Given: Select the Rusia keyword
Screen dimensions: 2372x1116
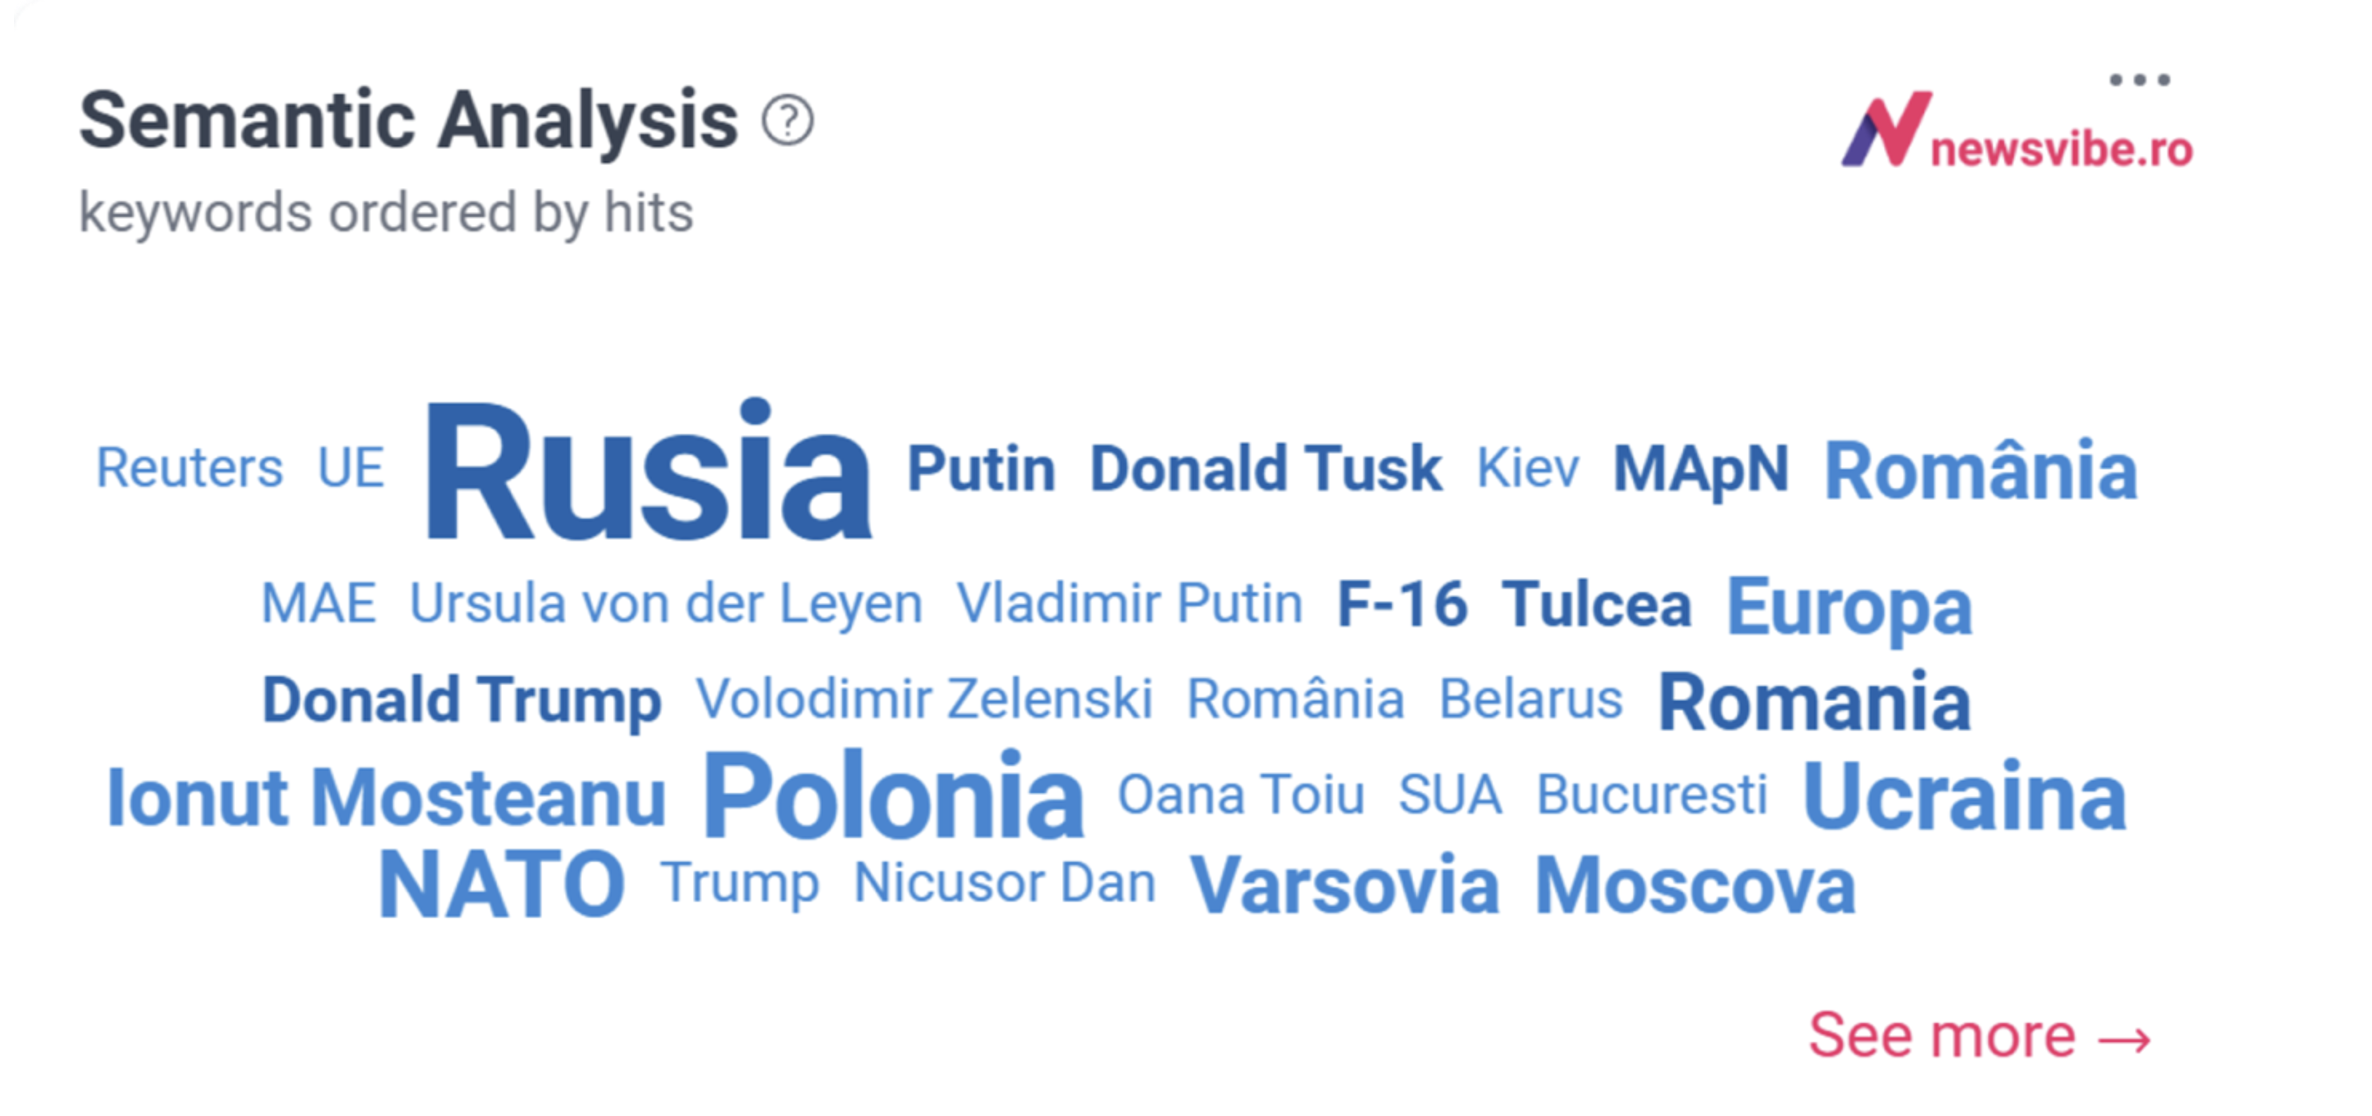Looking at the screenshot, I should click(648, 470).
